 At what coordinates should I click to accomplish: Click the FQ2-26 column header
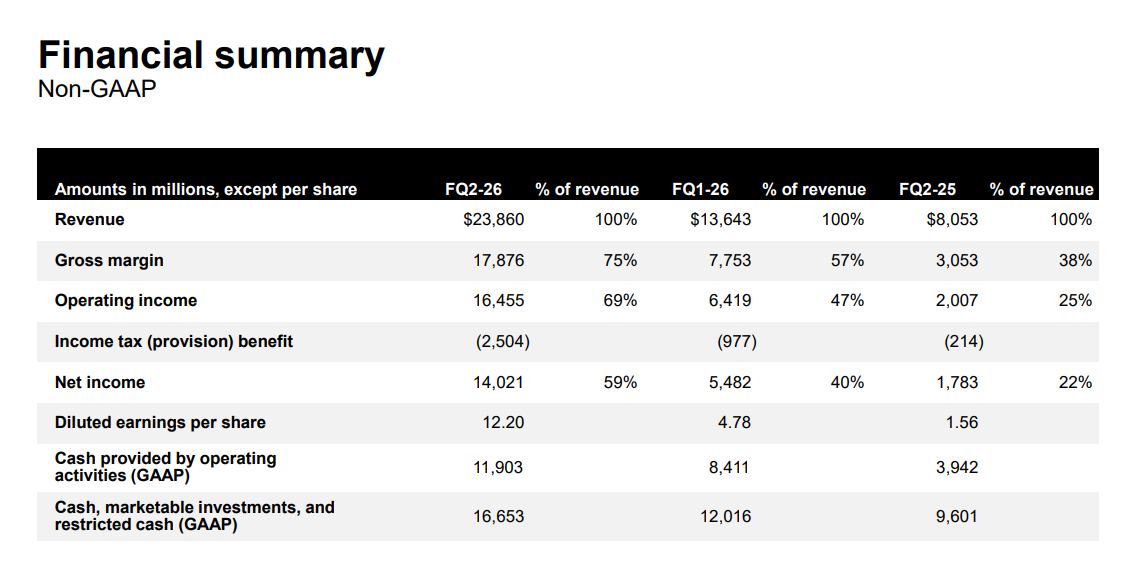point(473,189)
